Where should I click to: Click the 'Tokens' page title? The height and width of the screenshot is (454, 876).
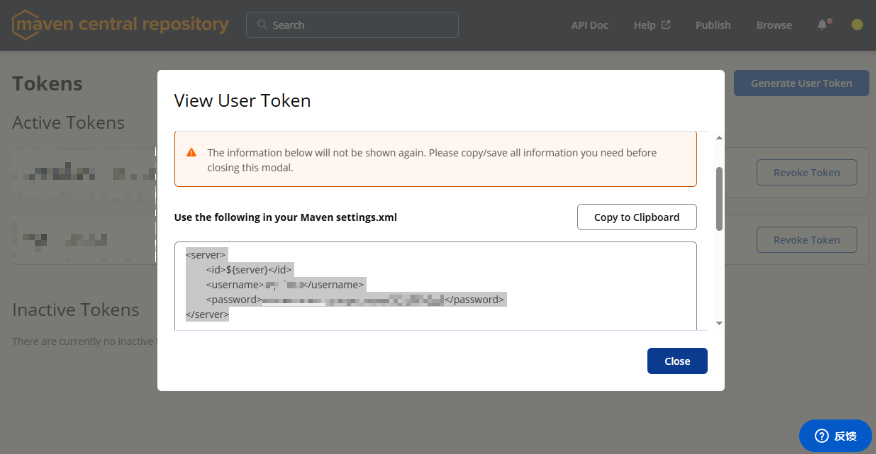(47, 84)
